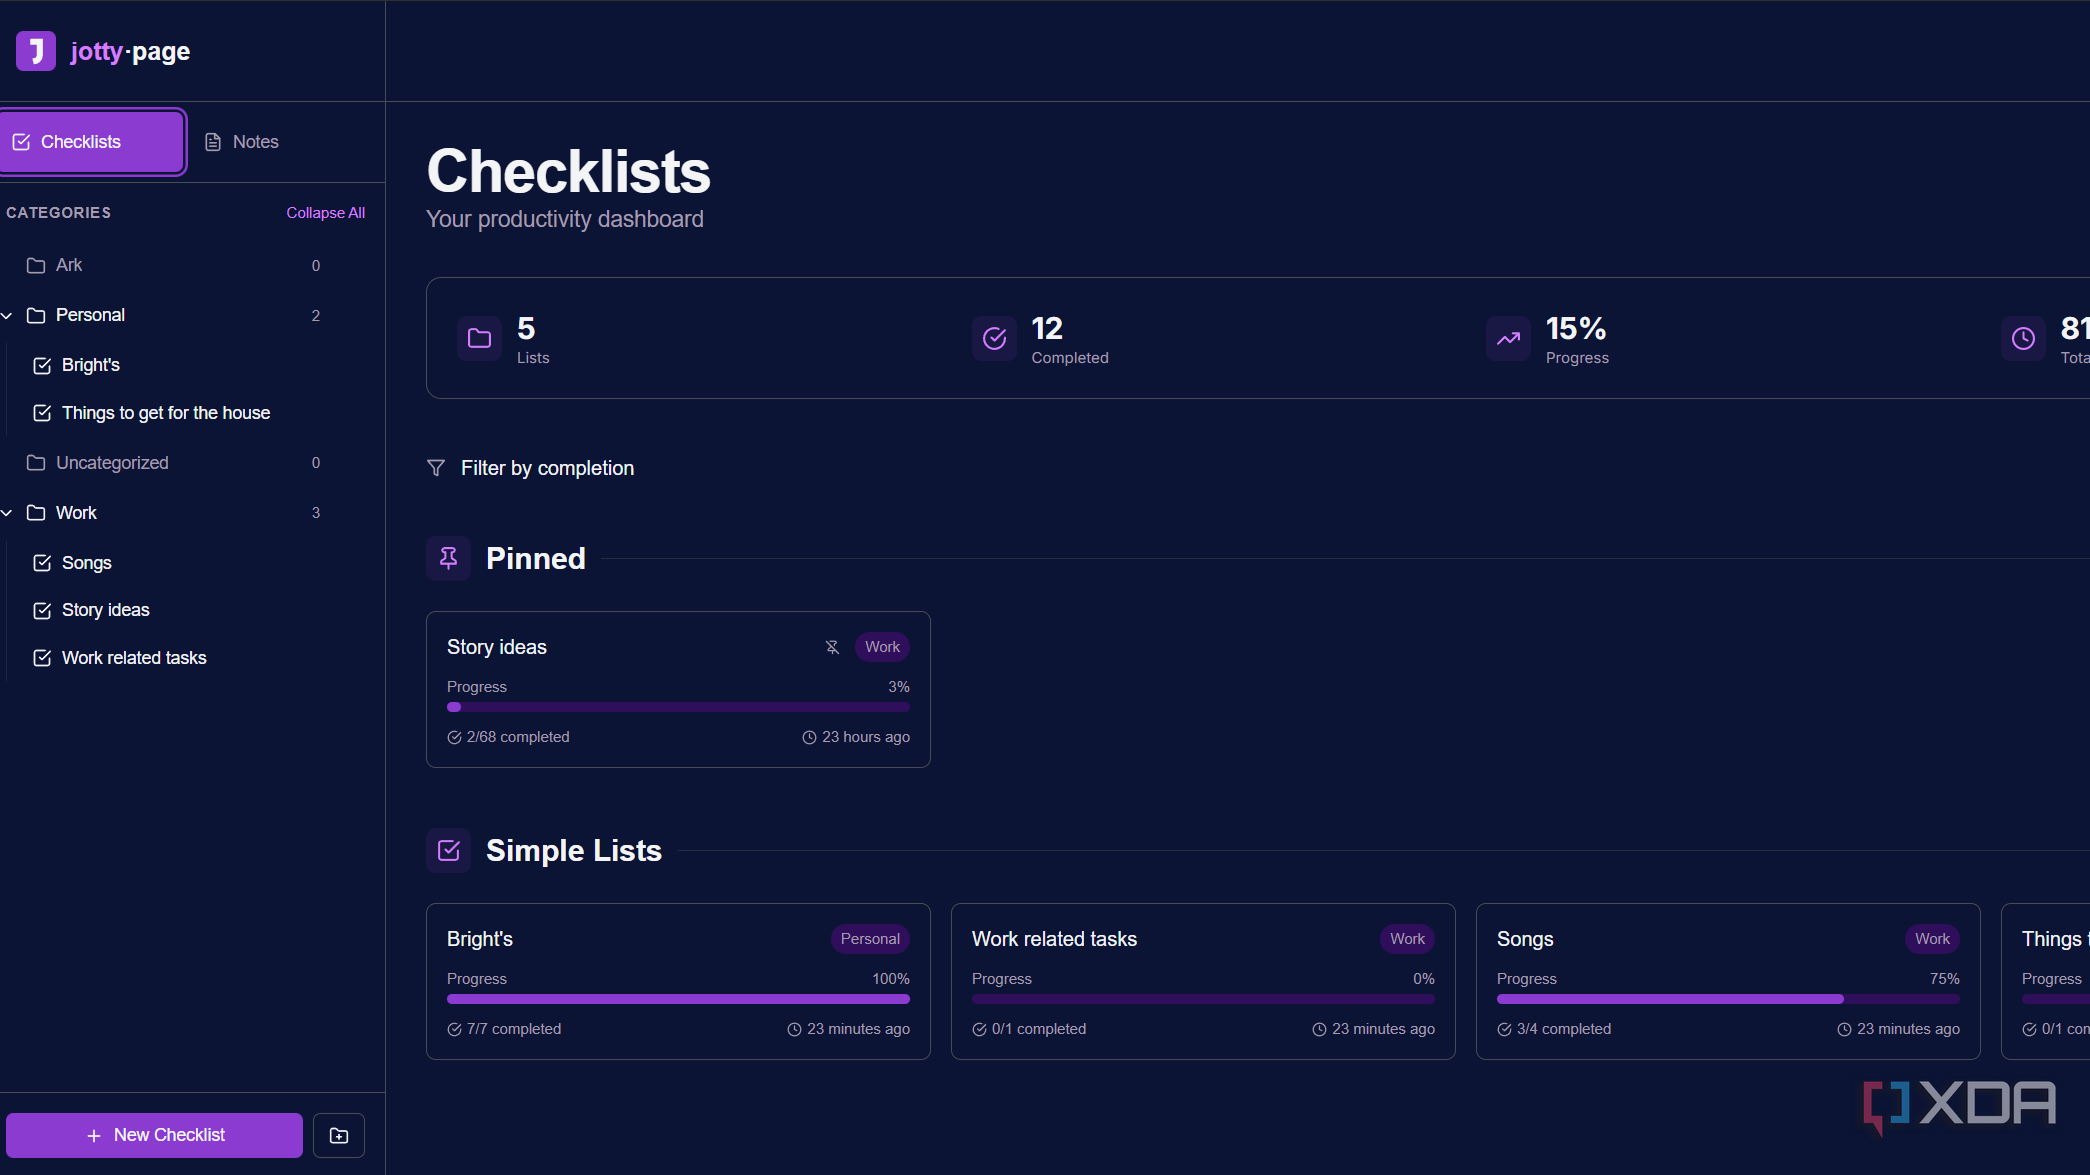
Task: Click Work tag on Work related tasks card
Action: [1407, 939]
